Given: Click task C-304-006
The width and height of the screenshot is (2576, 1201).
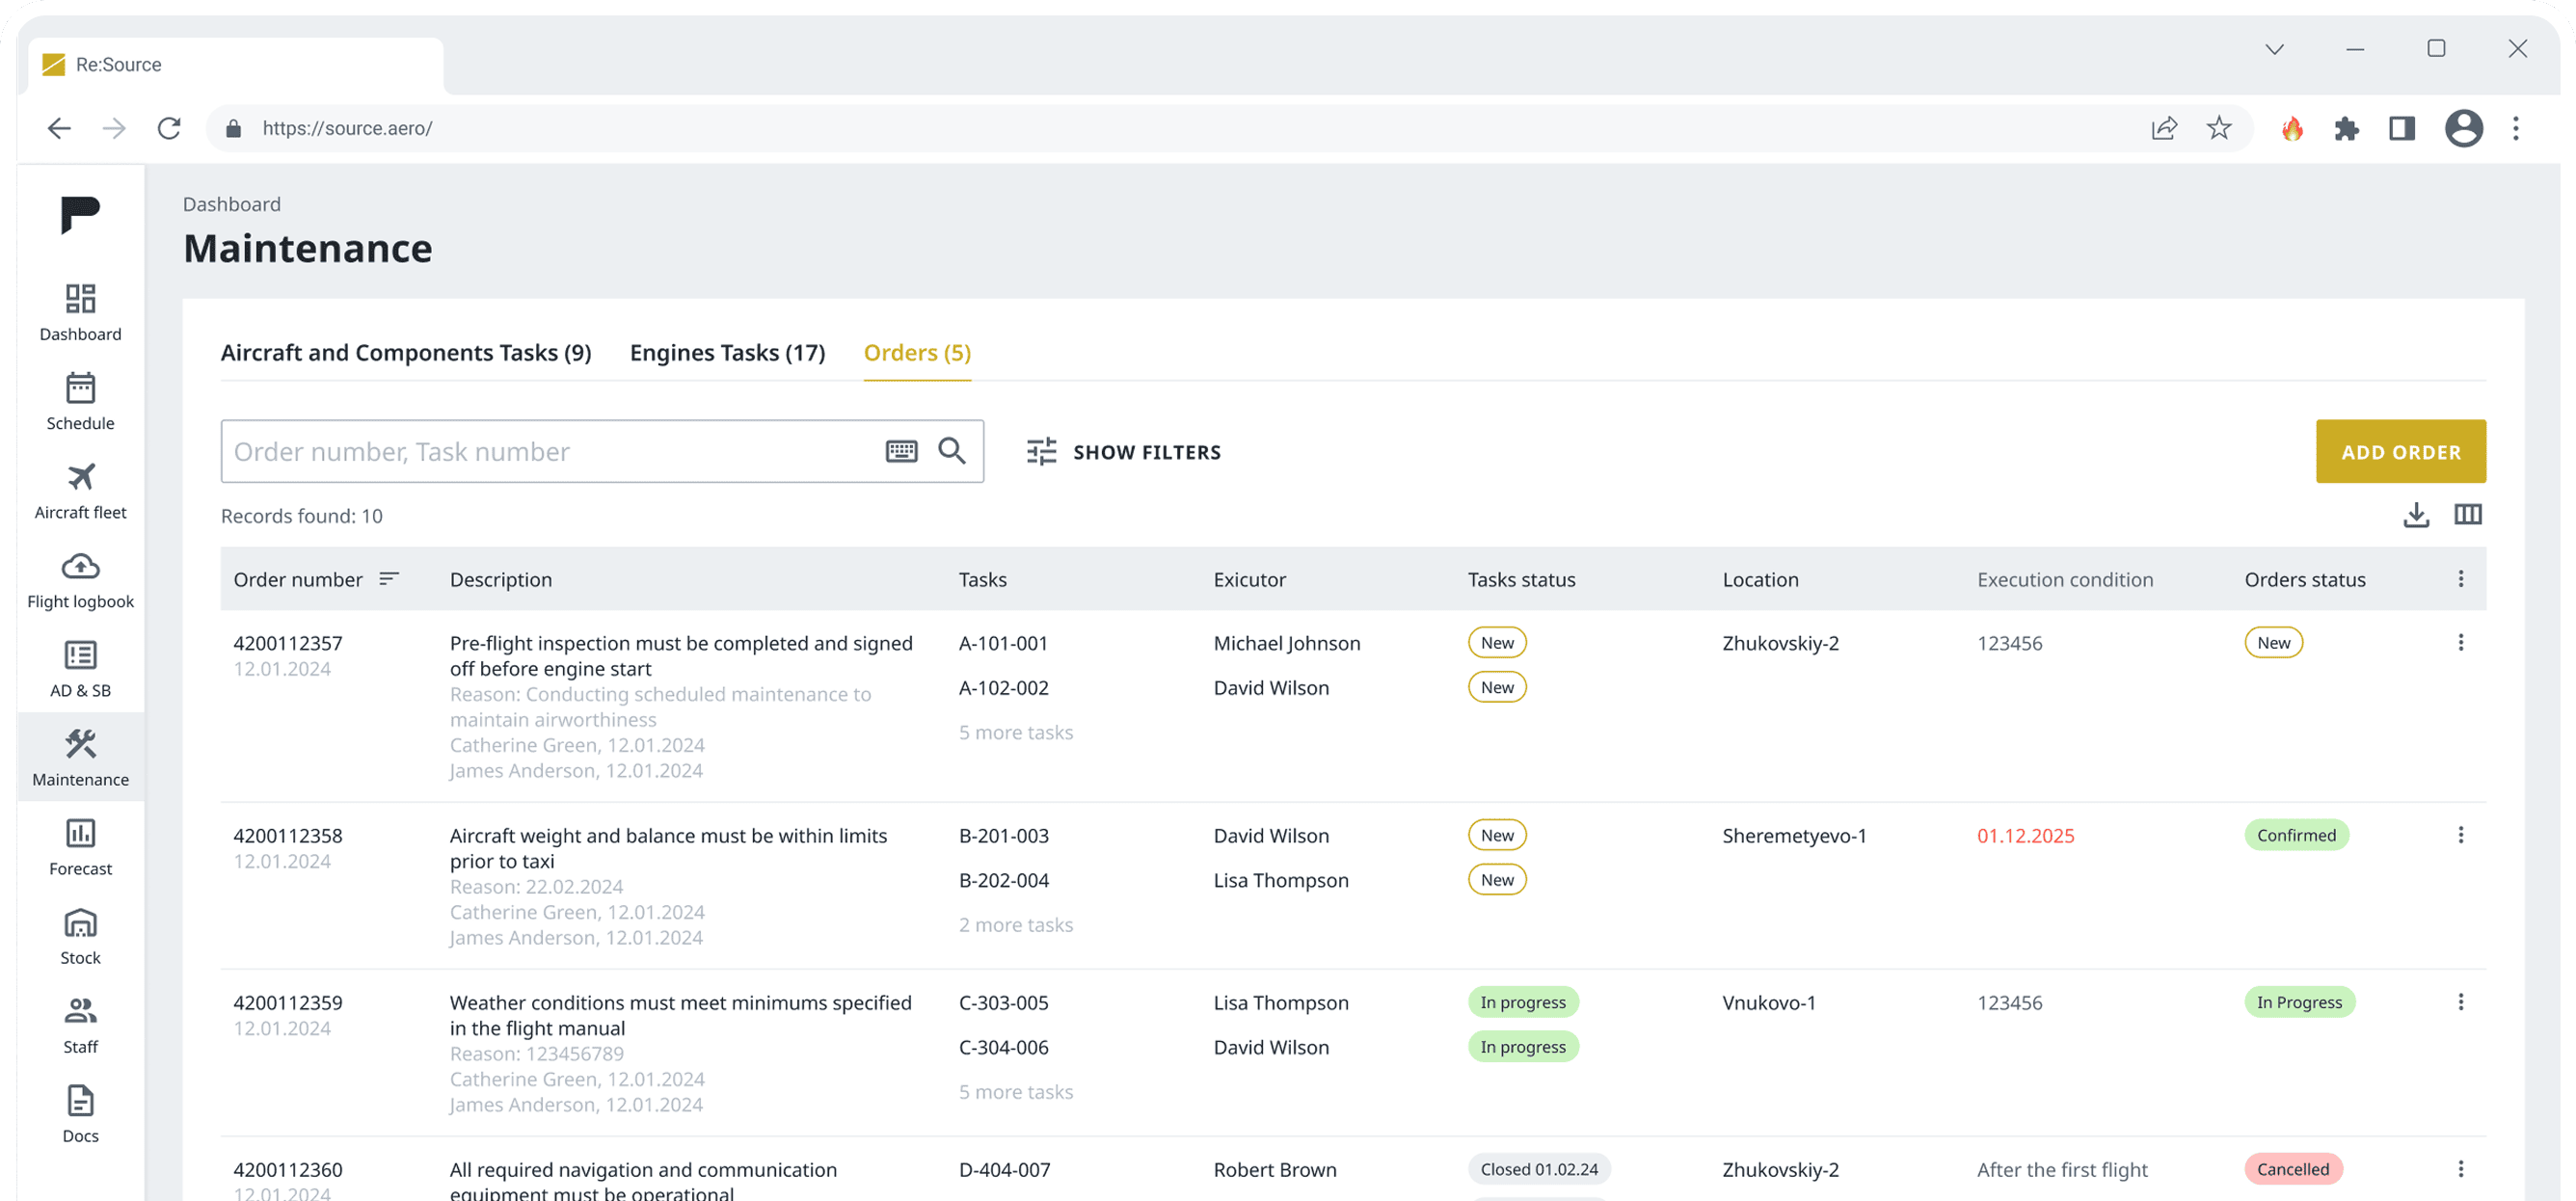Looking at the screenshot, I should coord(1004,1047).
